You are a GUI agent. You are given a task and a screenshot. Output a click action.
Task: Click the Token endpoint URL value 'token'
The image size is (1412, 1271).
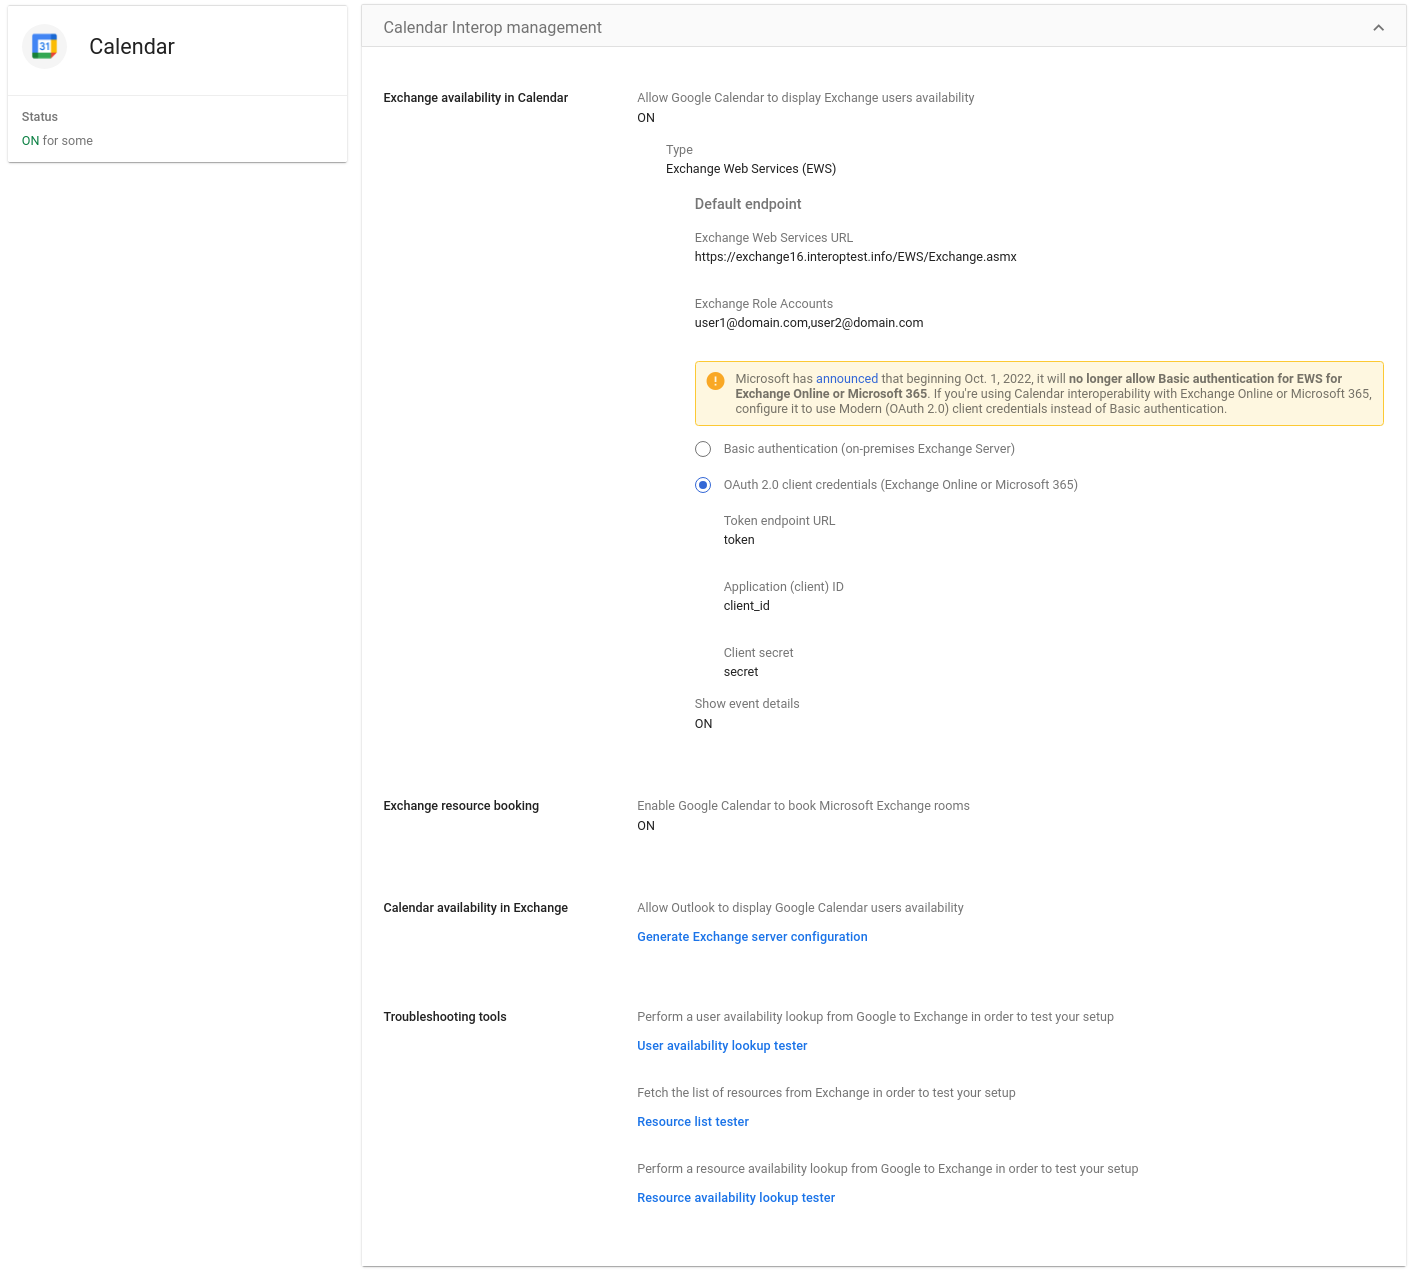pos(739,540)
